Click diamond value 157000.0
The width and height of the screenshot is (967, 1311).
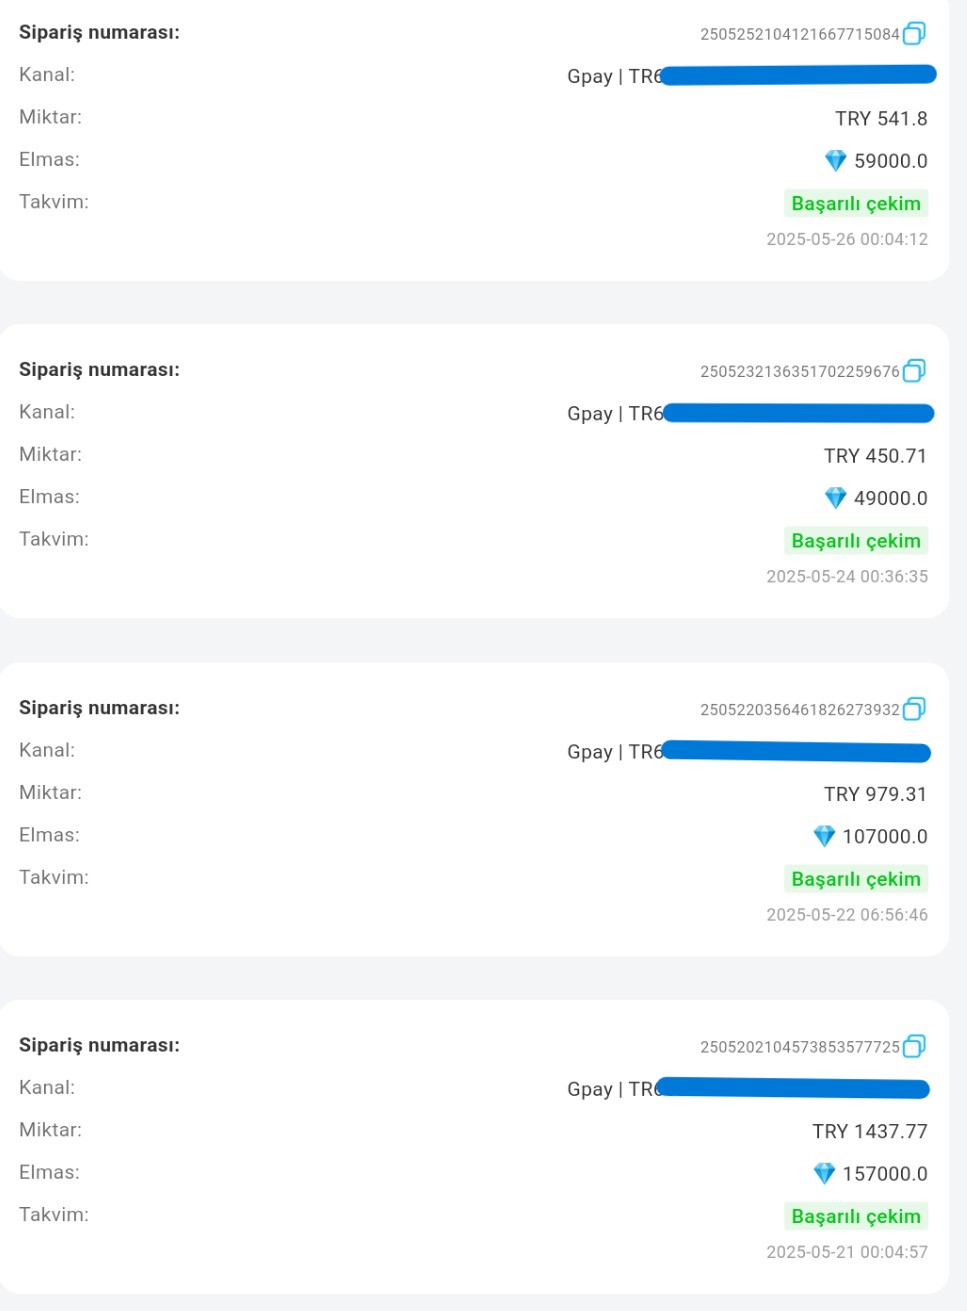tap(885, 1173)
